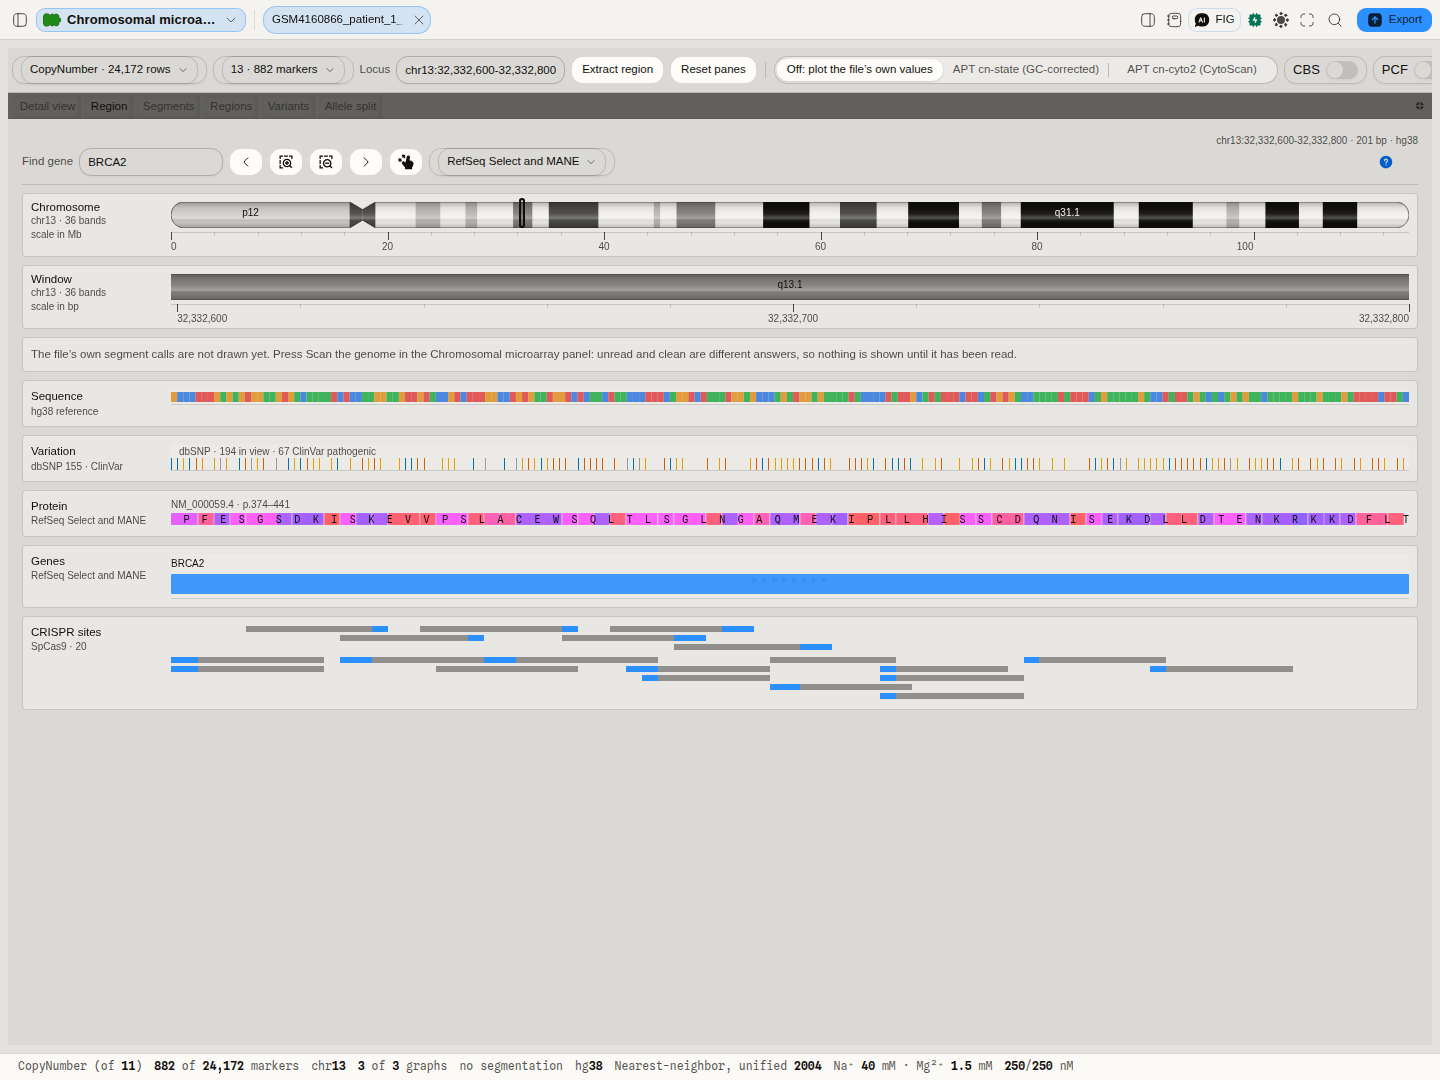Open the RefSeq Select and MANE dropdown
Image resolution: width=1440 pixels, height=1080 pixels.
(x=521, y=162)
